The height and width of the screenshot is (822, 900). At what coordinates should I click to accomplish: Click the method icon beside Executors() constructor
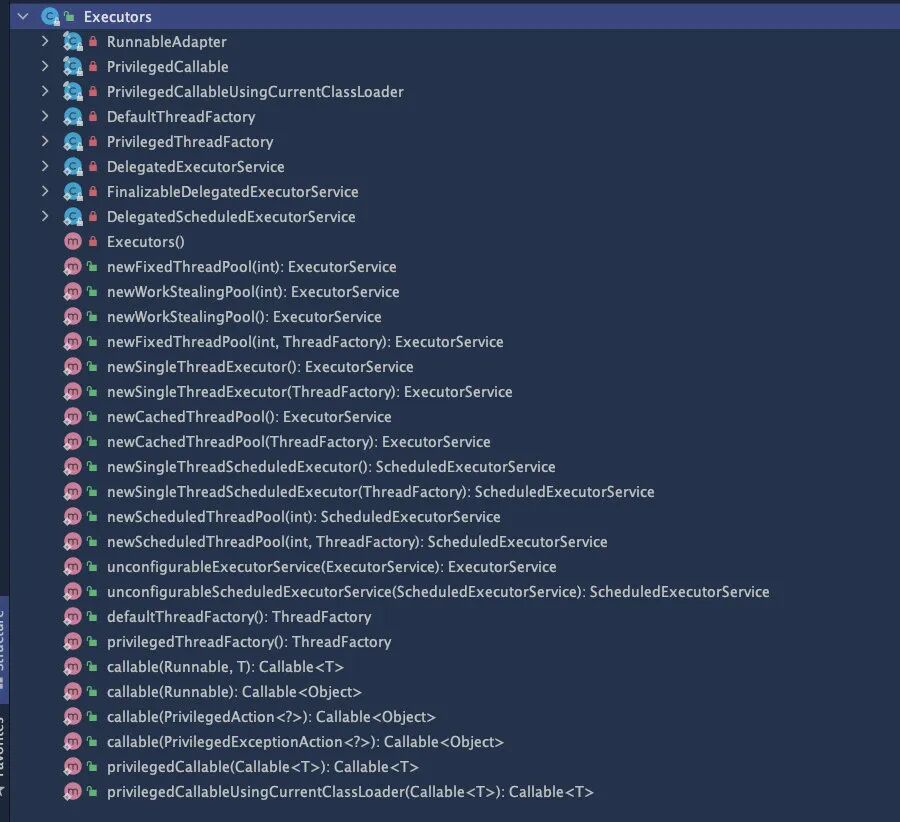tap(72, 242)
